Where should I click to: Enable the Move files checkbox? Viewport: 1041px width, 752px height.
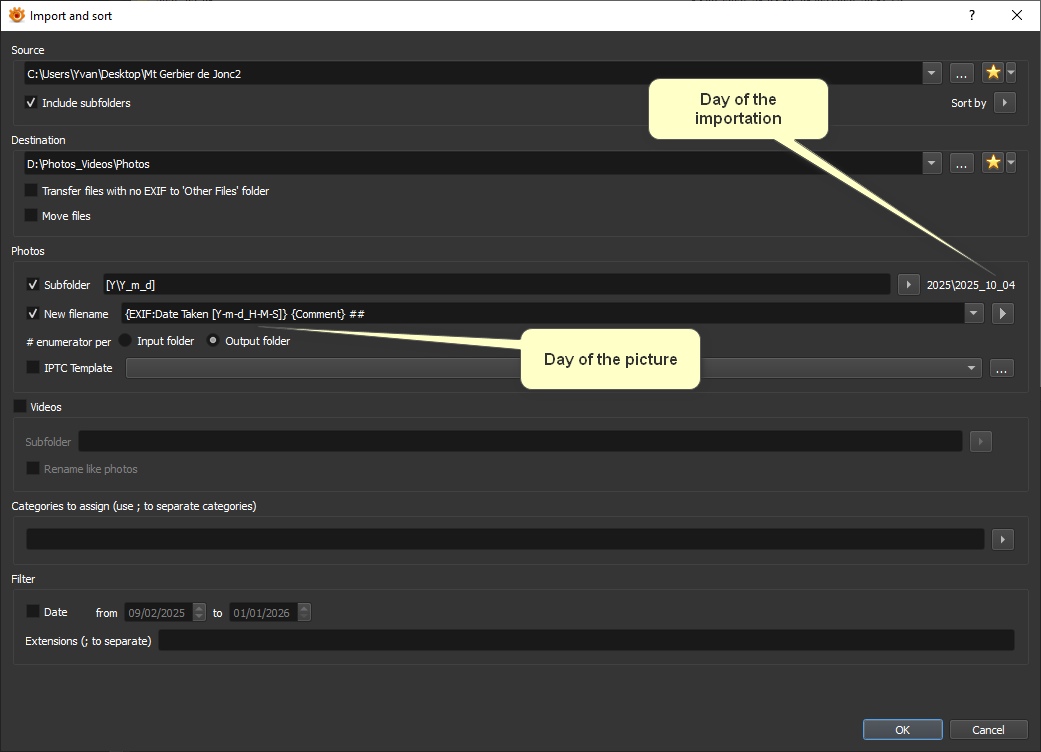coord(31,215)
